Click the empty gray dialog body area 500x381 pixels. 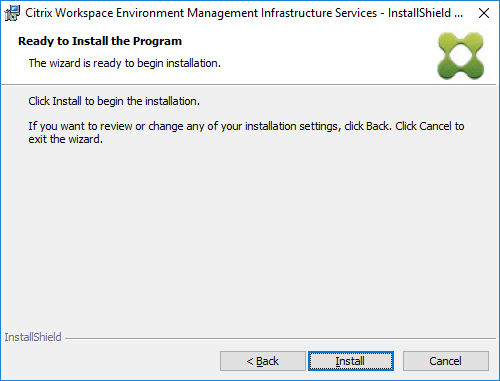pyautogui.click(x=250, y=233)
